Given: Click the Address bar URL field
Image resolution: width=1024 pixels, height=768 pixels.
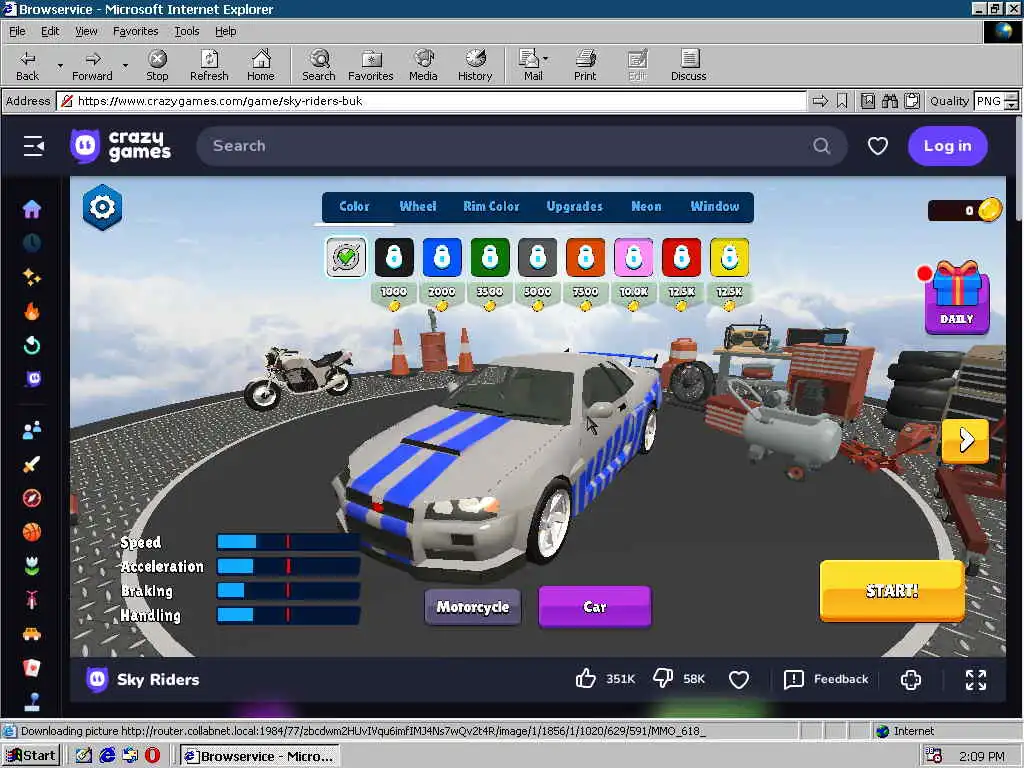Looking at the screenshot, I should [x=432, y=101].
